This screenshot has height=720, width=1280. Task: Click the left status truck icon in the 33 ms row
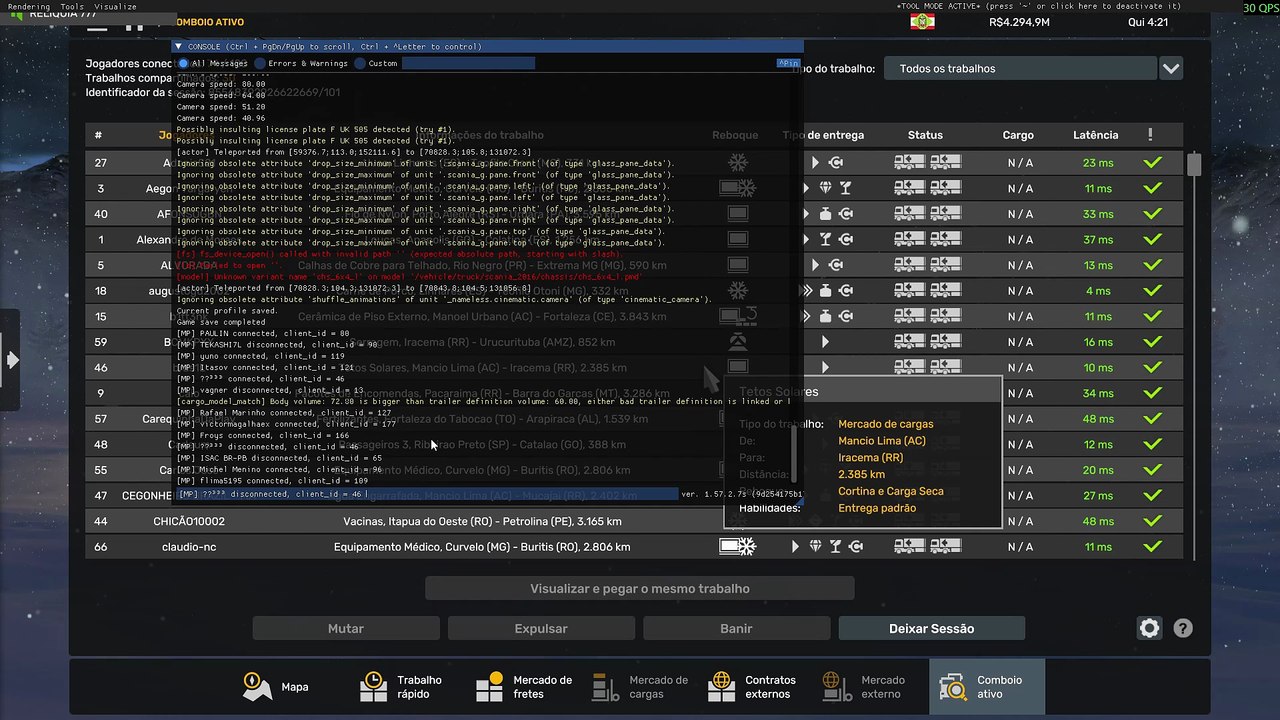click(909, 214)
